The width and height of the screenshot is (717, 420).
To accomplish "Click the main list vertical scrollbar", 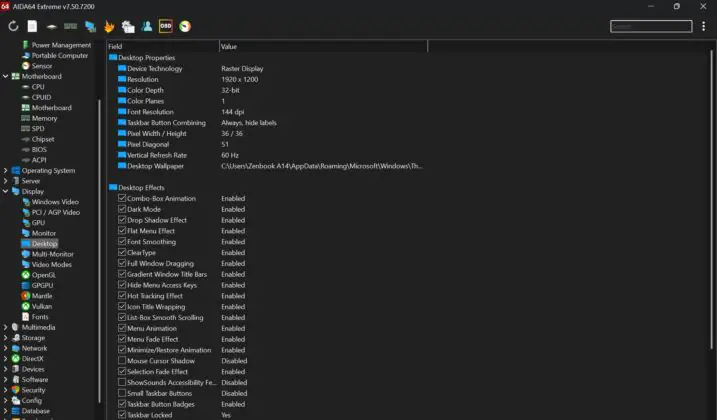I will [x=712, y=199].
